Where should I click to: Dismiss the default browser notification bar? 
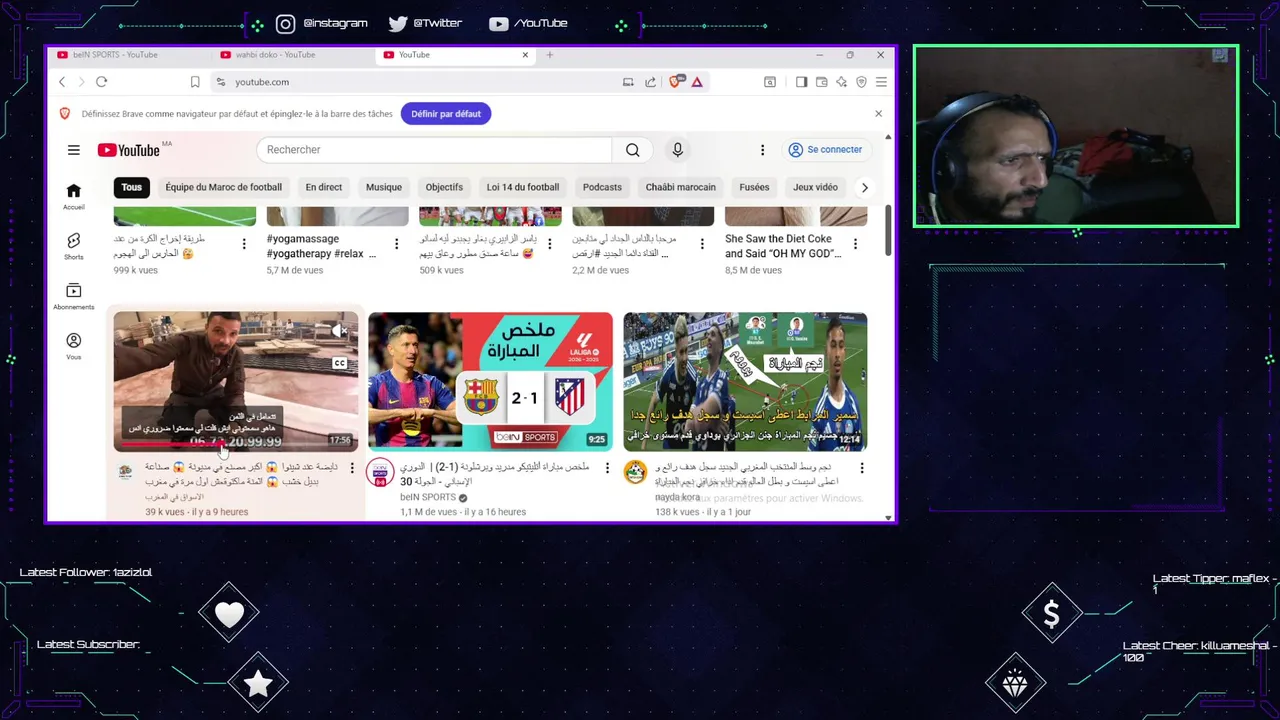(878, 114)
